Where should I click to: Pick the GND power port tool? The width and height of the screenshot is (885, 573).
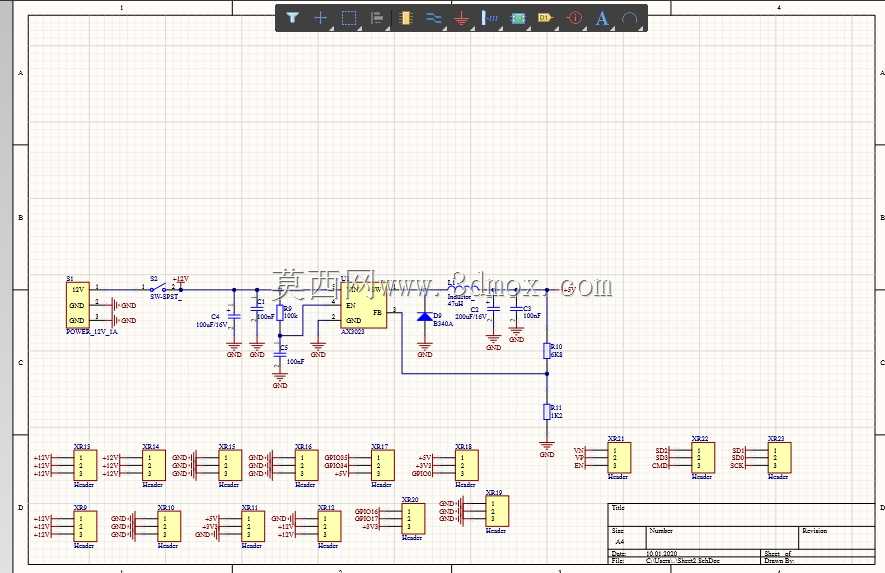(462, 18)
